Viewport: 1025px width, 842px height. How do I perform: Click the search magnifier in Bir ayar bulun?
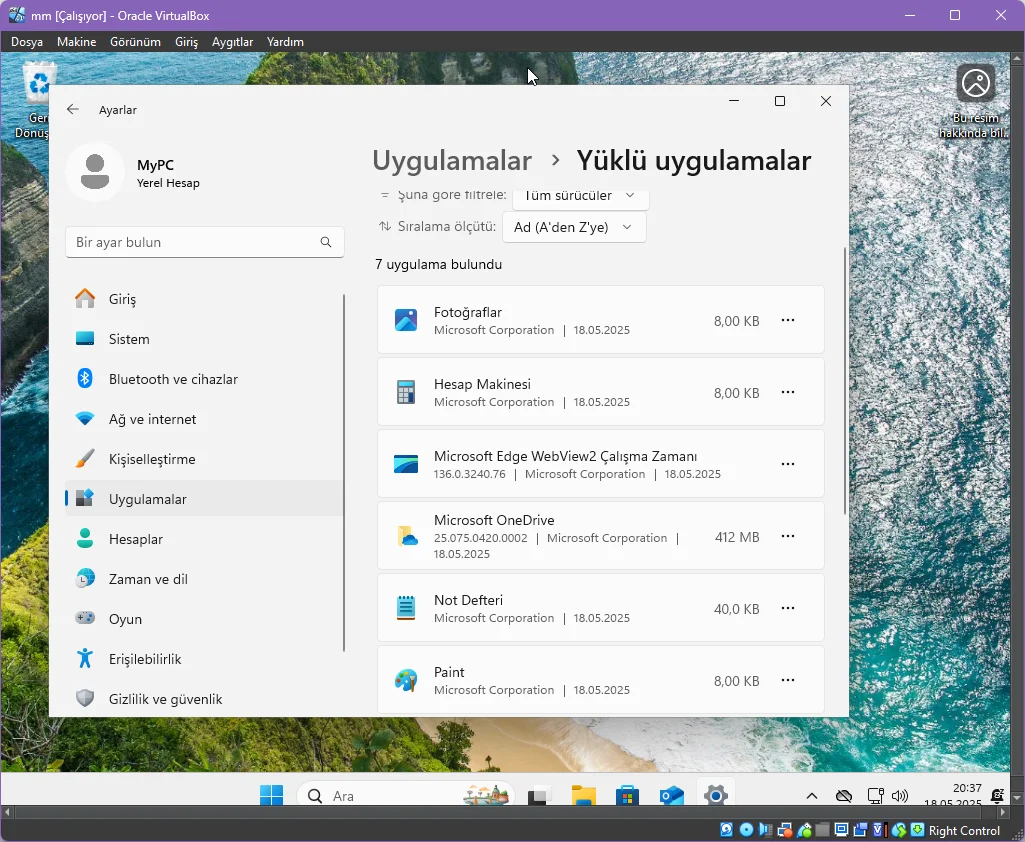point(326,242)
